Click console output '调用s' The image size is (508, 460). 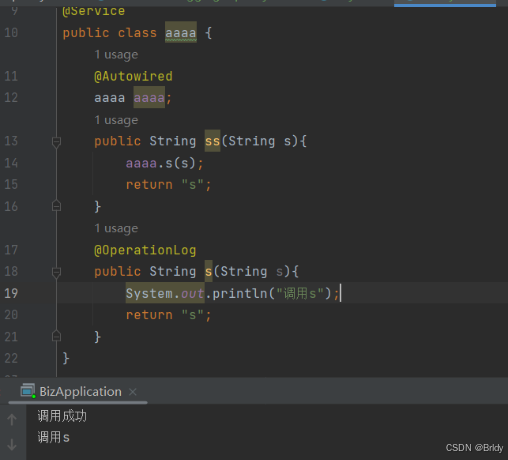click(54, 437)
